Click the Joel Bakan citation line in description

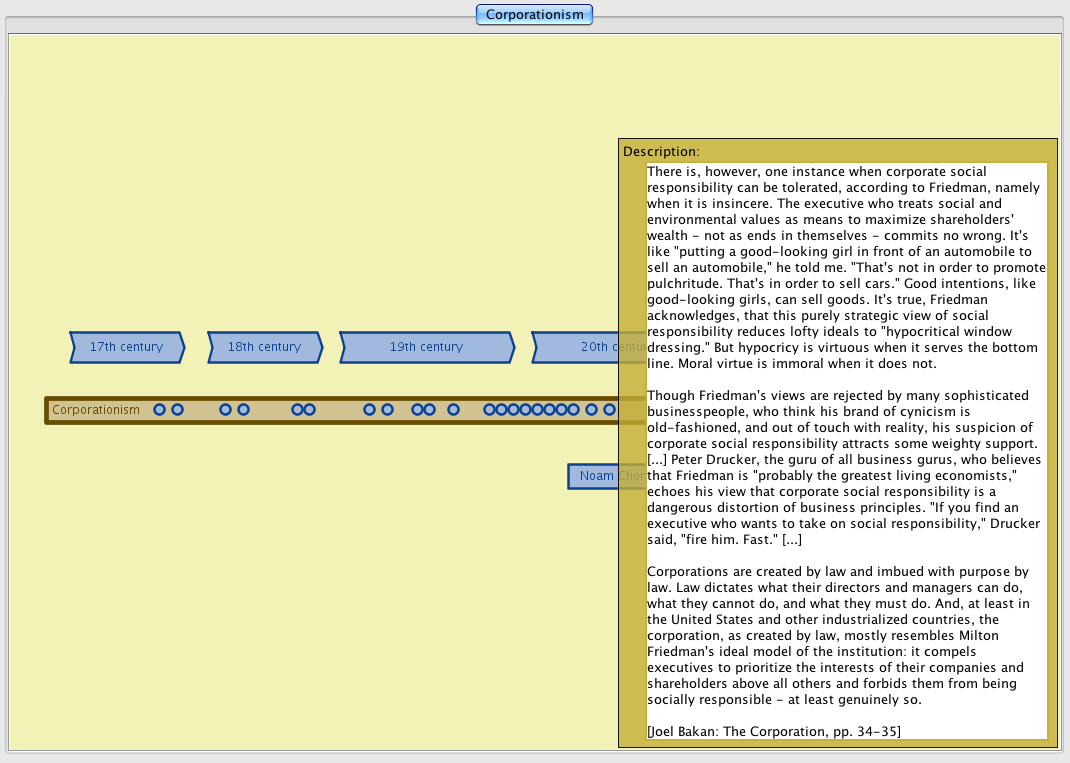774,731
